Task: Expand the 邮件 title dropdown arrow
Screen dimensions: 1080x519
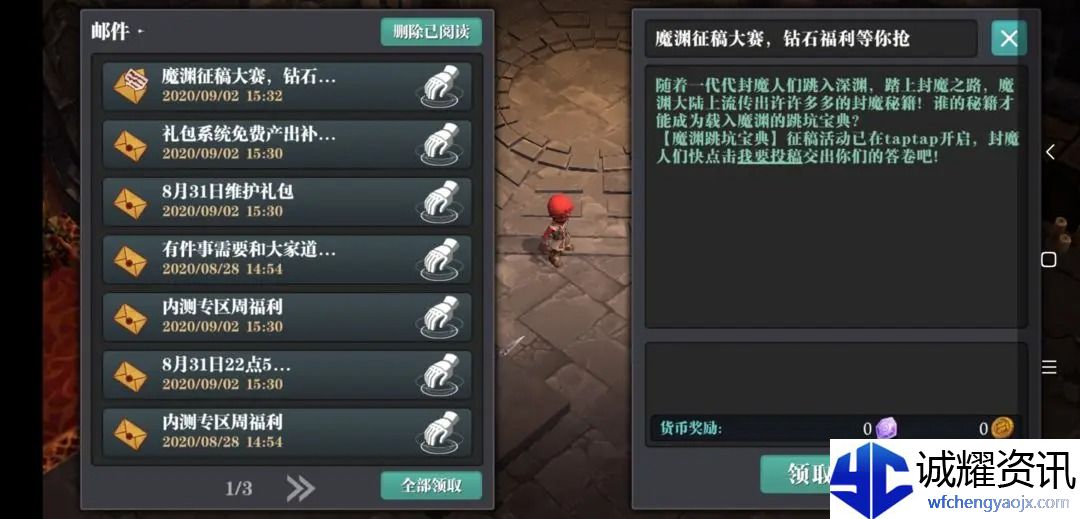Action: 141,32
